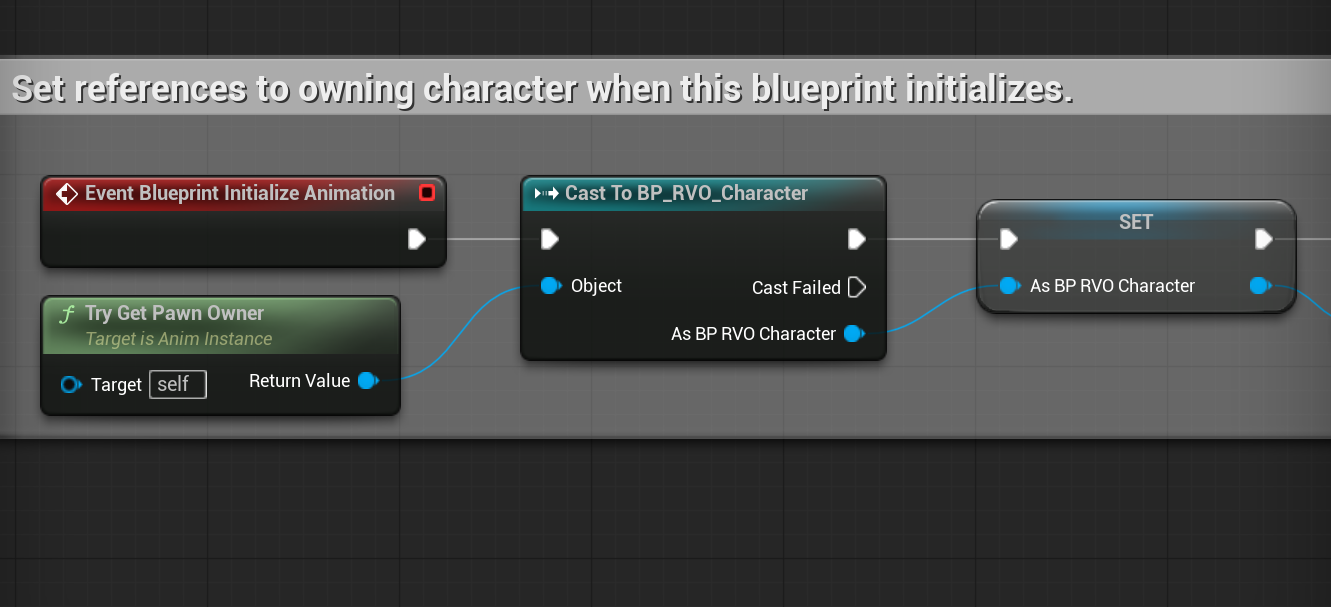Click the Event Blueprint Initialize Animation diamond icon
The image size is (1331, 607).
67,193
